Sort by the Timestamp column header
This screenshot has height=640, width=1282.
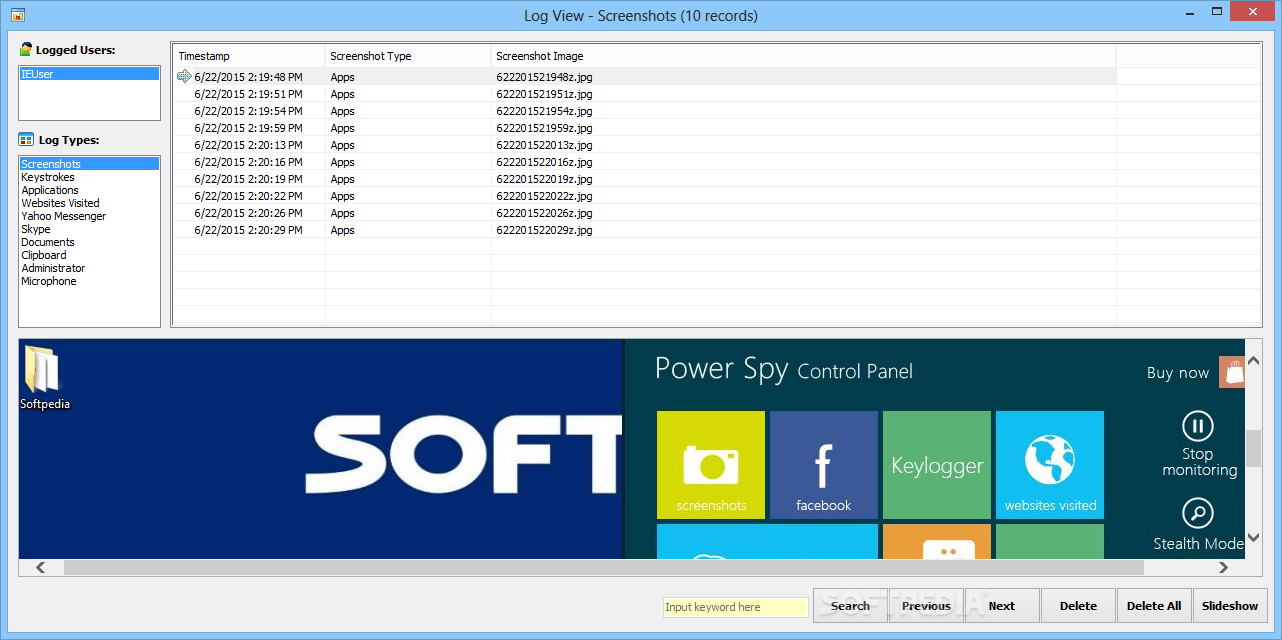click(249, 56)
